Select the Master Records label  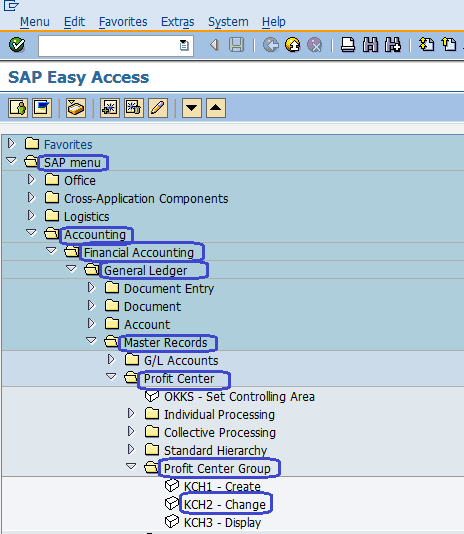(166, 343)
